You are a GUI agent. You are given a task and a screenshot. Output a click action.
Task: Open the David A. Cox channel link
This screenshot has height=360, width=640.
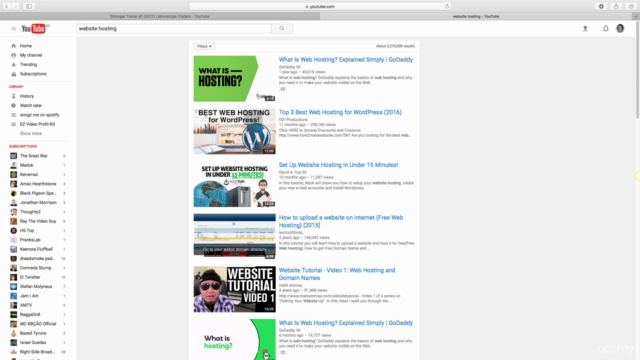click(x=290, y=172)
